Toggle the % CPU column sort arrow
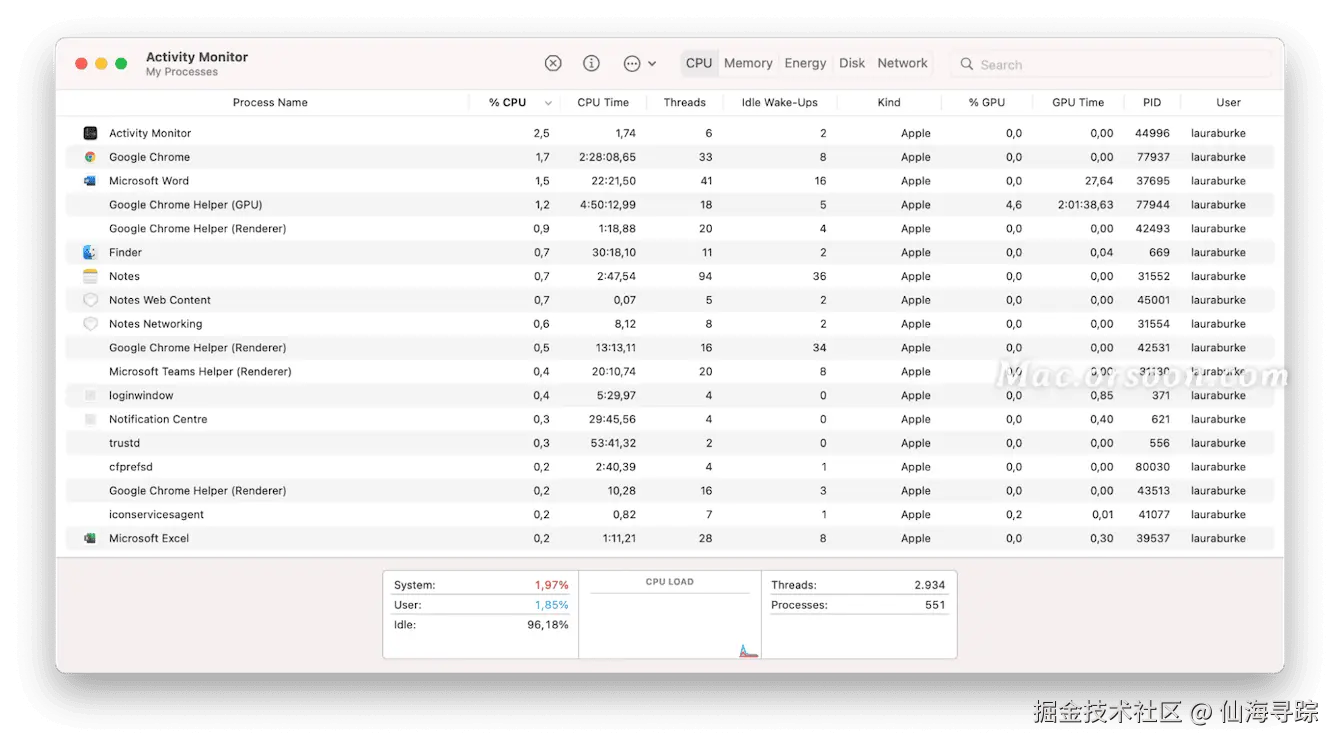1340x747 pixels. tap(548, 103)
